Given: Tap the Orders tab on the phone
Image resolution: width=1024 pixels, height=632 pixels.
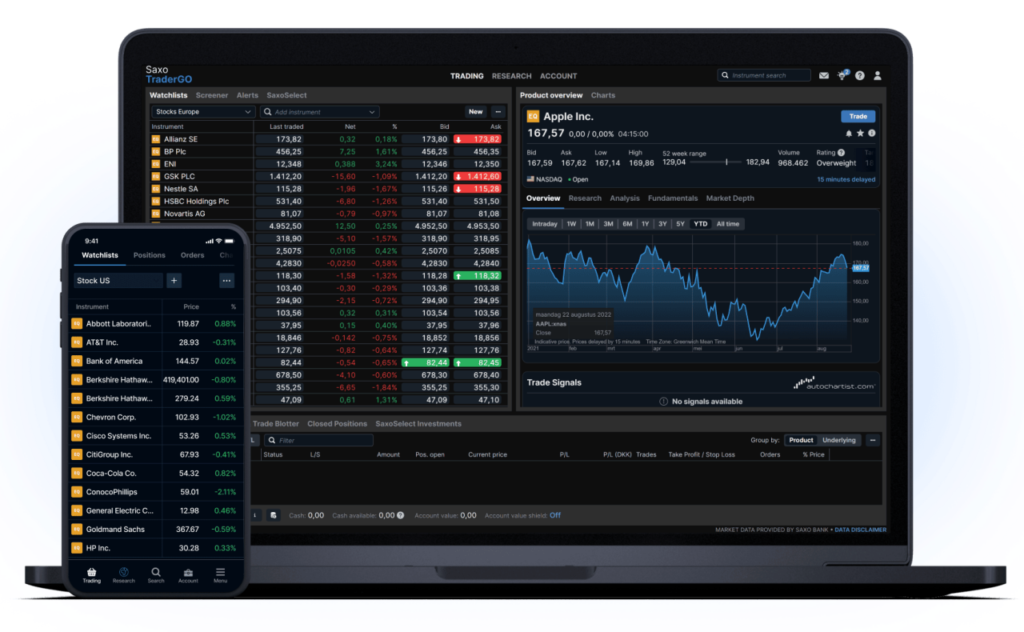Looking at the screenshot, I should [192, 255].
